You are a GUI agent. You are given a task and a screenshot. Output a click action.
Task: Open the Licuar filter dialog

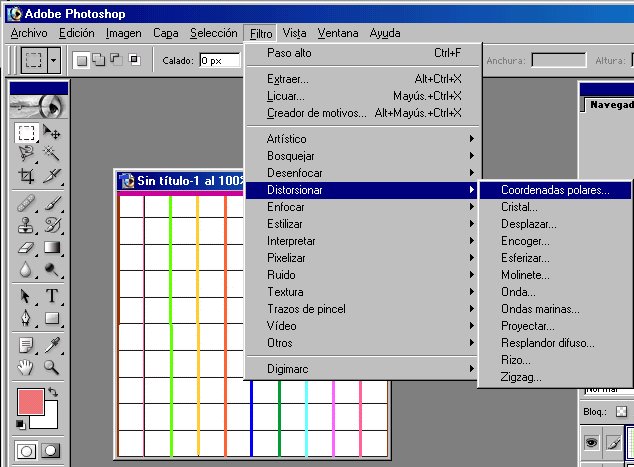[362, 96]
